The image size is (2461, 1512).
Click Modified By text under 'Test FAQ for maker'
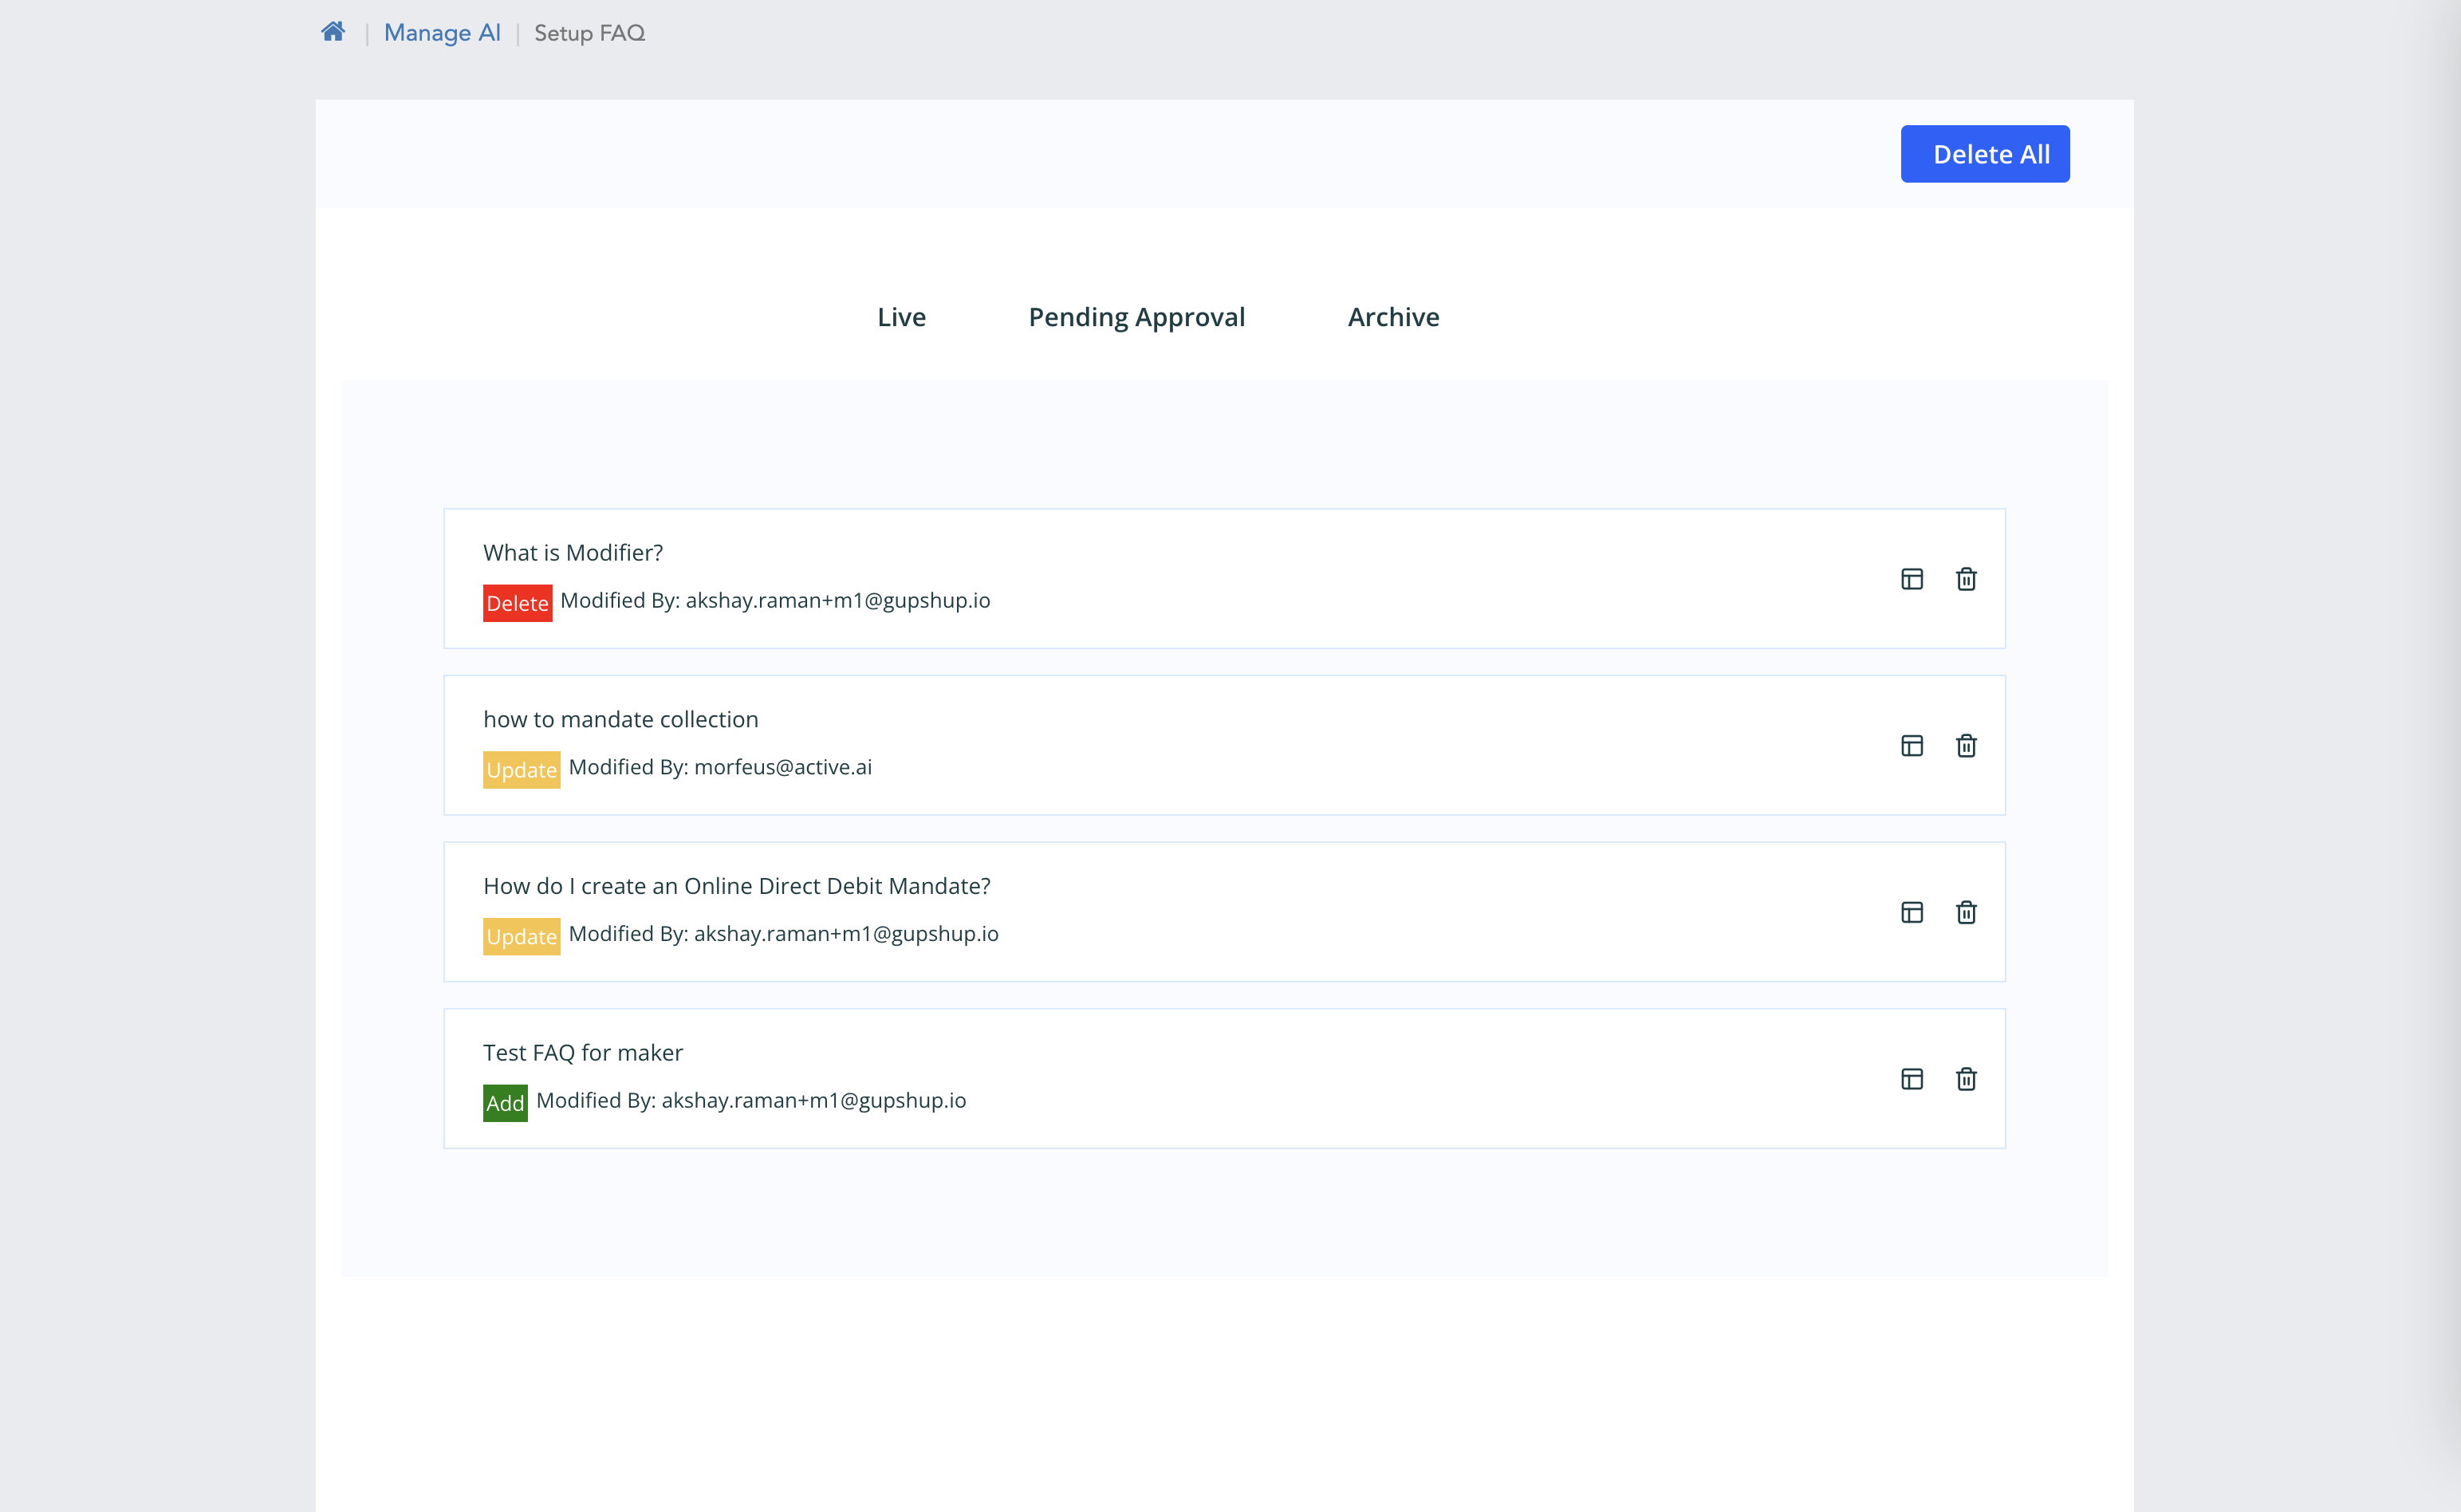coord(751,1100)
